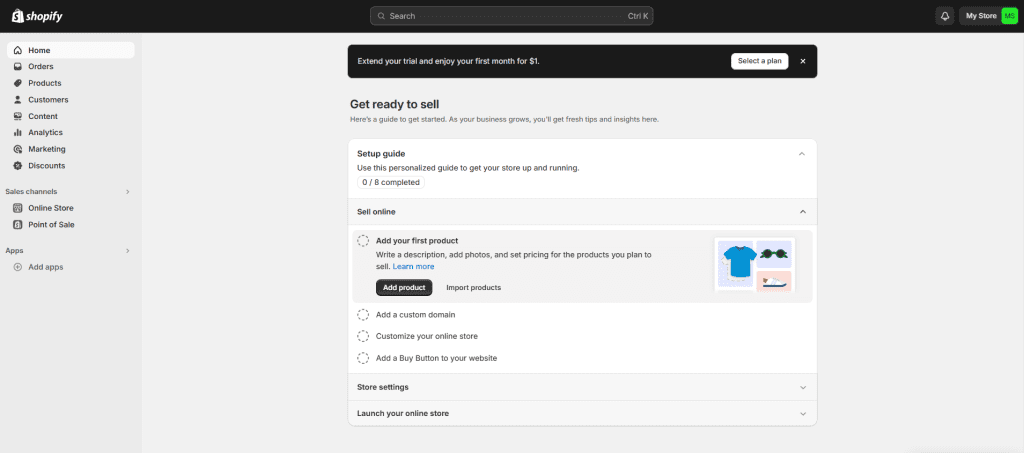Check off Add a Buy Button circle
The image size is (1024, 453).
[363, 358]
